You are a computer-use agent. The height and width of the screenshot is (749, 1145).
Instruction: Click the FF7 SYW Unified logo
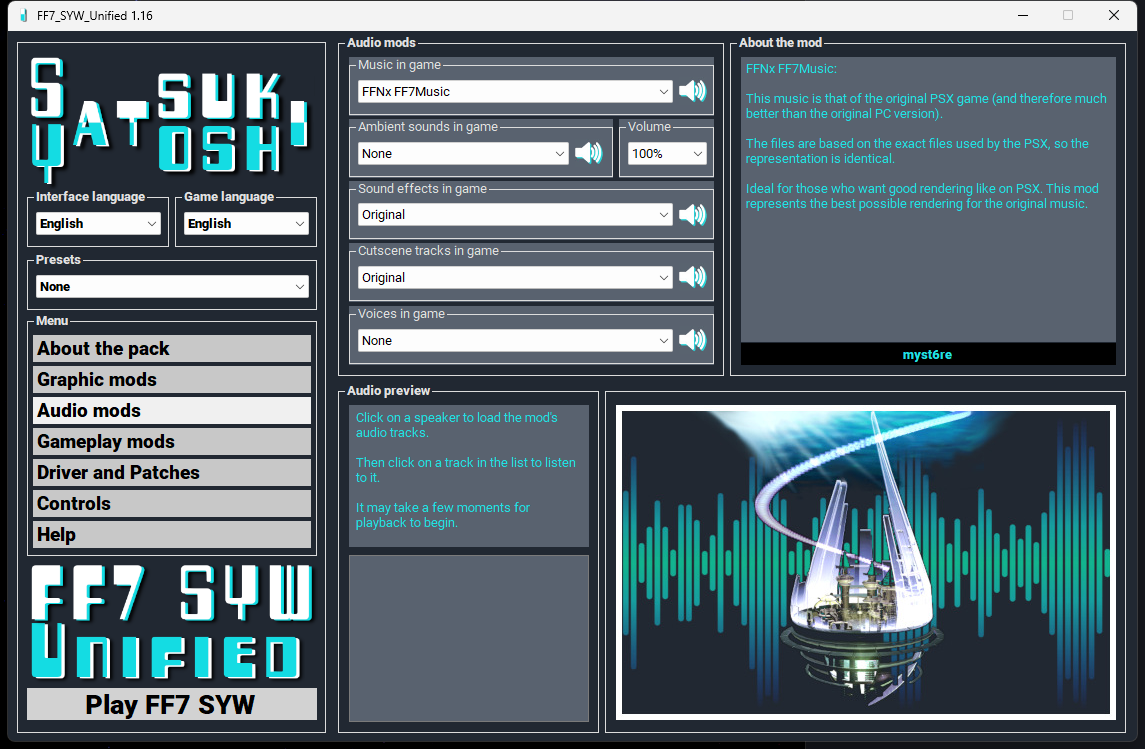coord(172,622)
